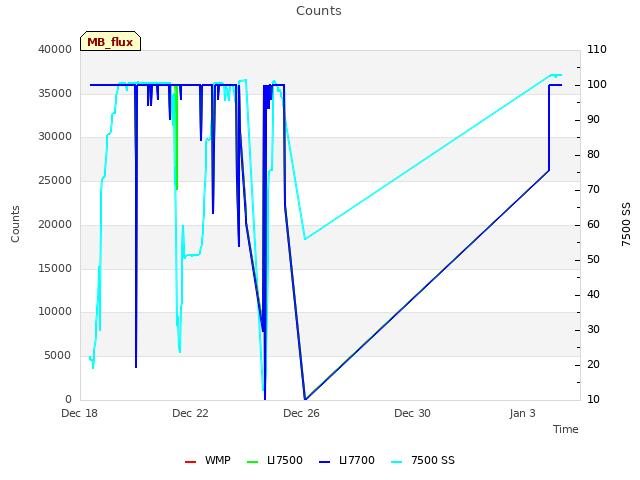Image resolution: width=640 pixels, height=480 pixels.
Task: Click the 40000 left axis value
Action: [55, 49]
